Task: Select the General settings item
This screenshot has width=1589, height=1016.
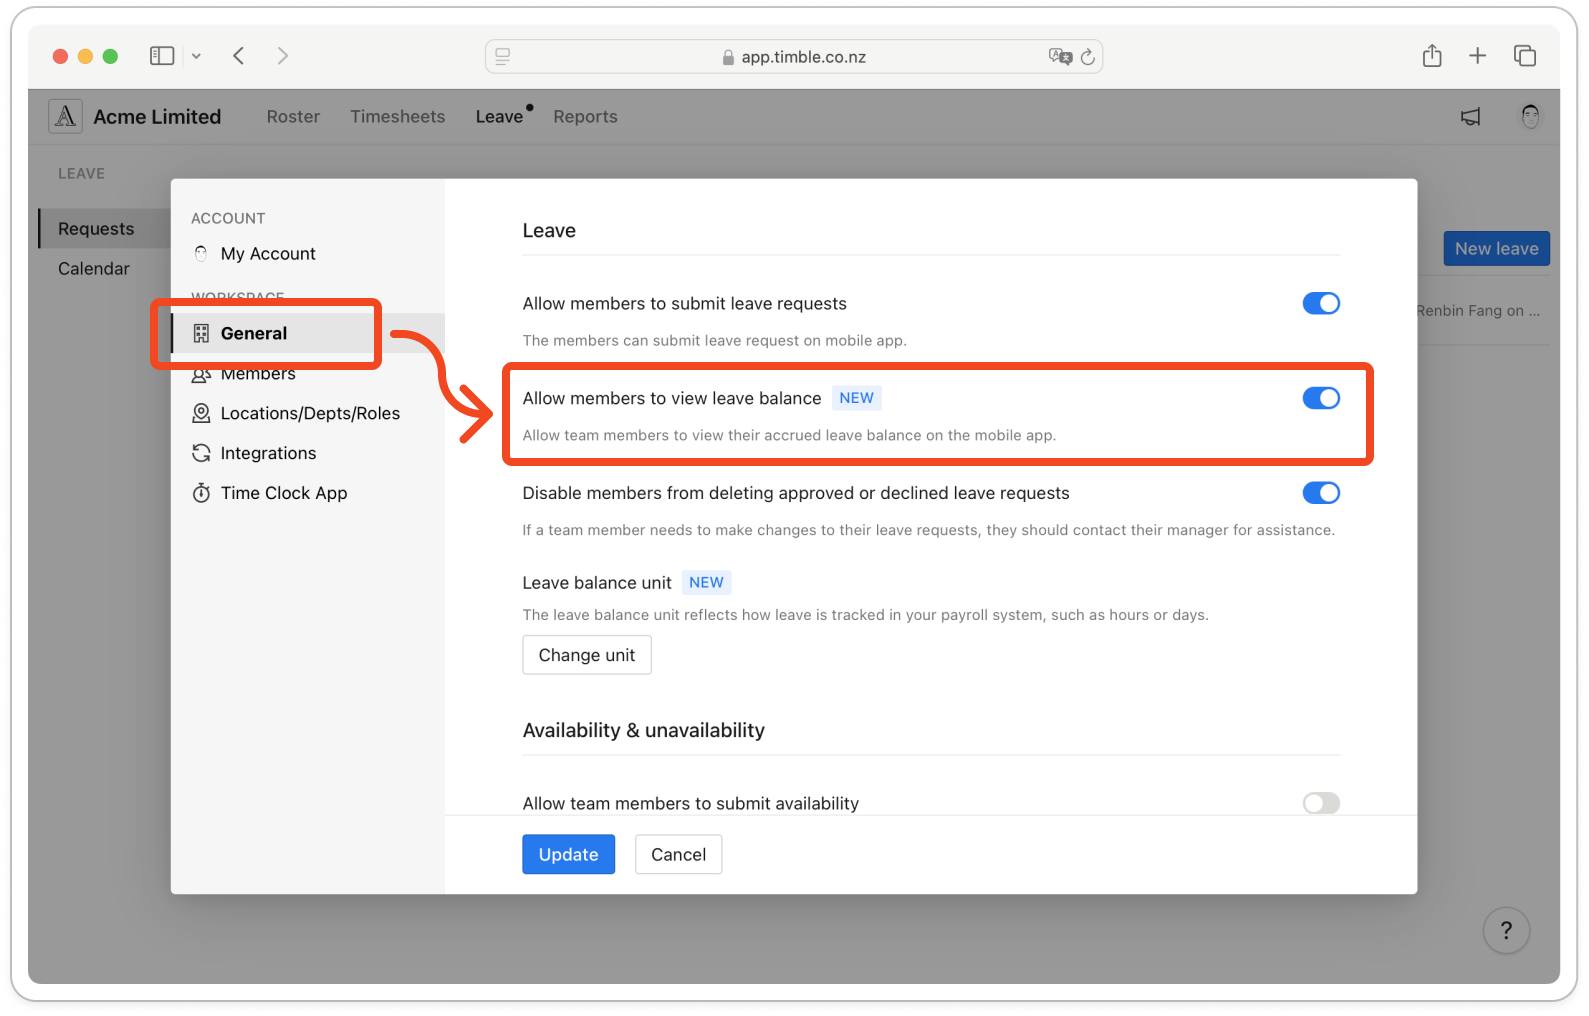Action: pos(308,334)
